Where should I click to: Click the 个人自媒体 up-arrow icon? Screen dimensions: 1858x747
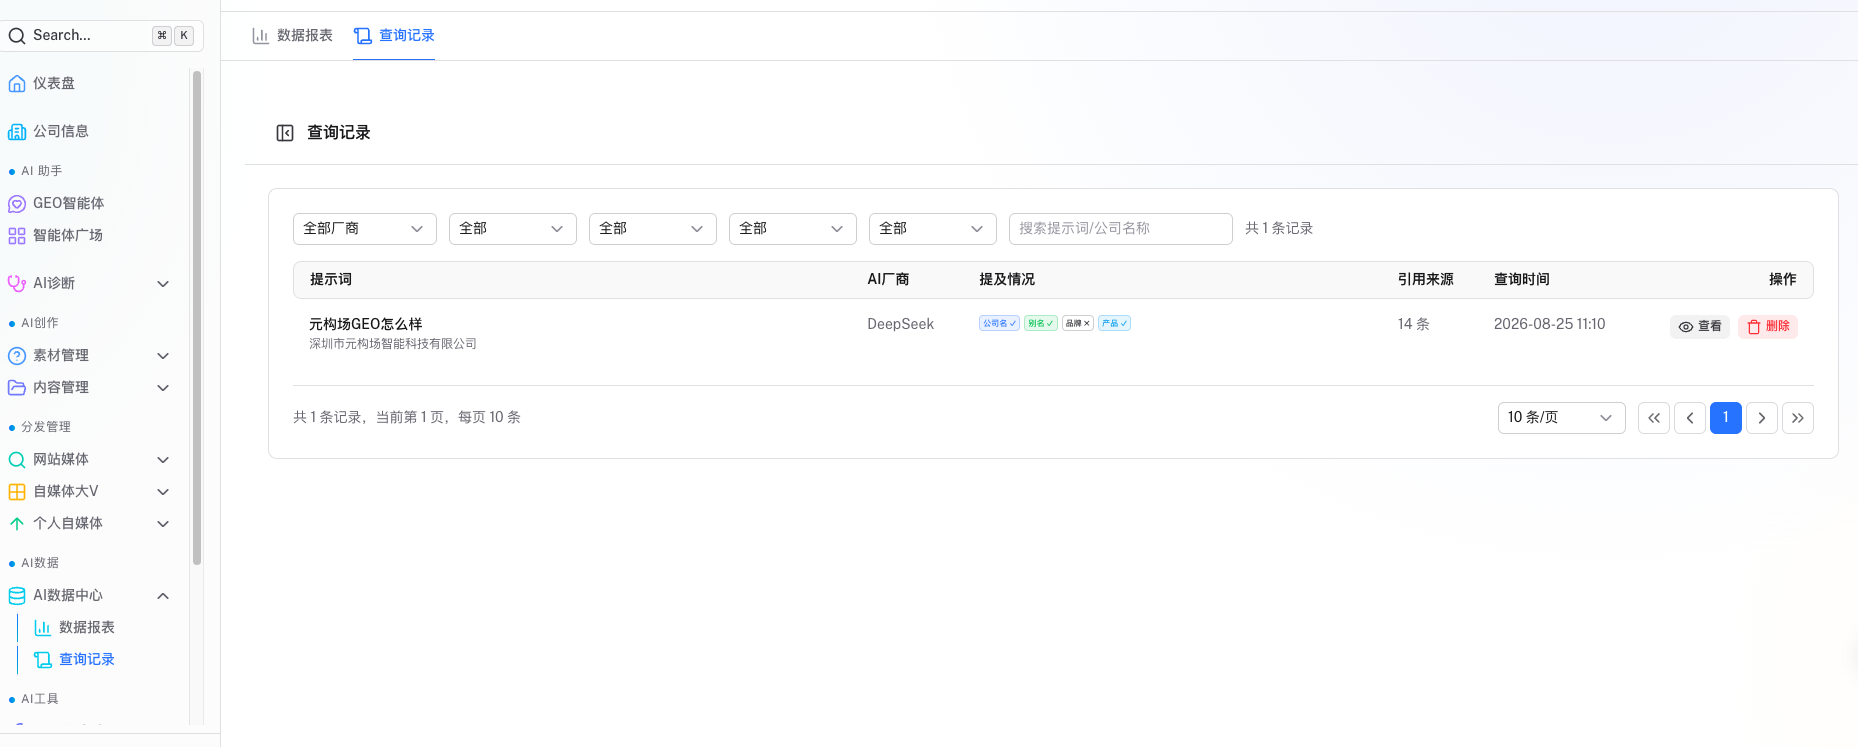17,524
